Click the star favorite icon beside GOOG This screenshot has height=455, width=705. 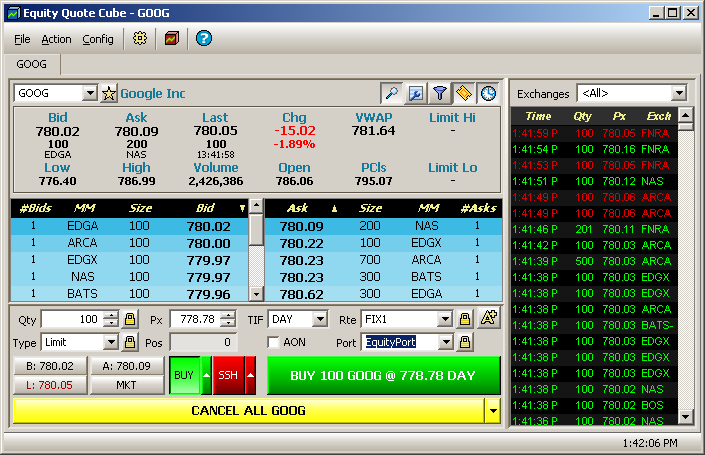tap(108, 94)
